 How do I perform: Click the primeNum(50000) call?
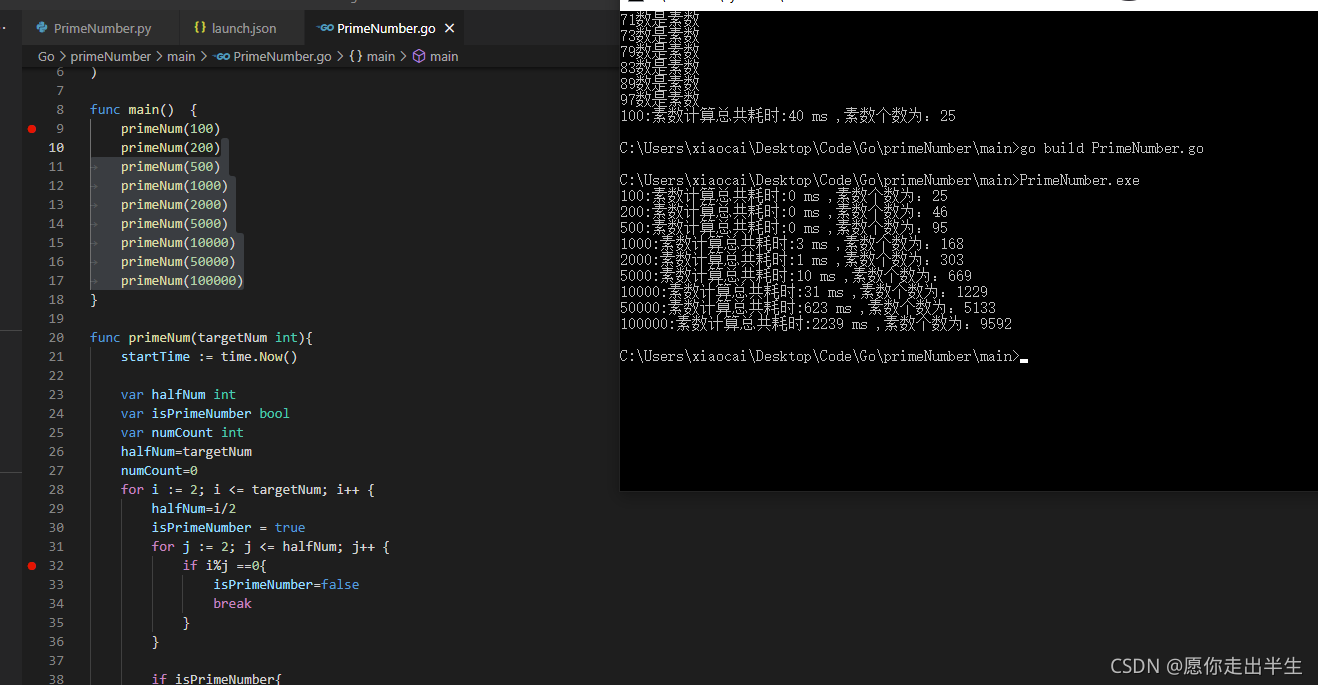[179, 261]
